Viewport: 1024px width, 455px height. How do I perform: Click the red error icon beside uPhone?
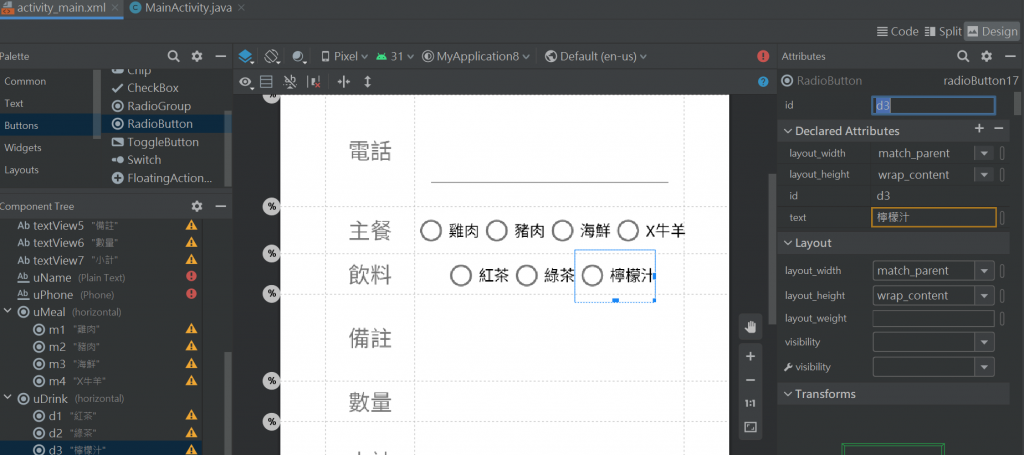(191, 294)
